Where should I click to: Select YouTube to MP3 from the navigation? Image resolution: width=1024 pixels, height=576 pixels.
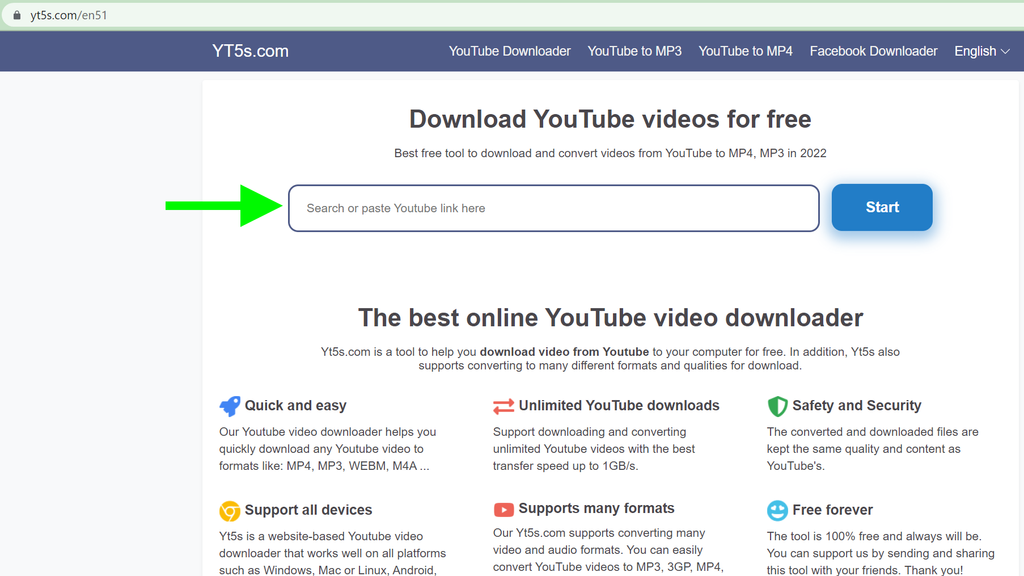tap(634, 51)
